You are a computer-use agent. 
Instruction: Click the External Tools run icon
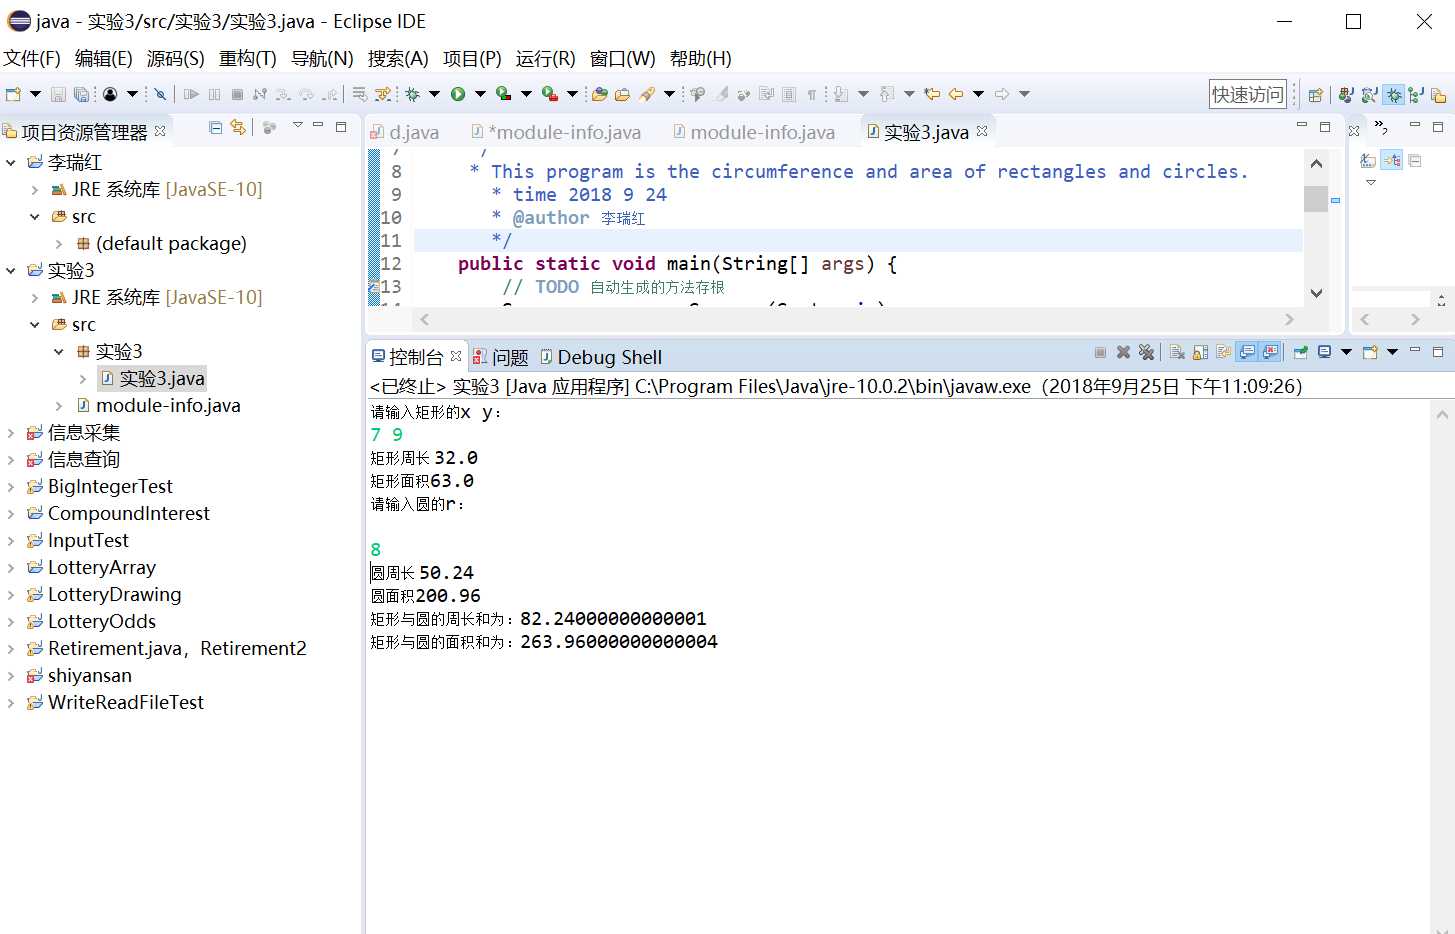(x=549, y=94)
